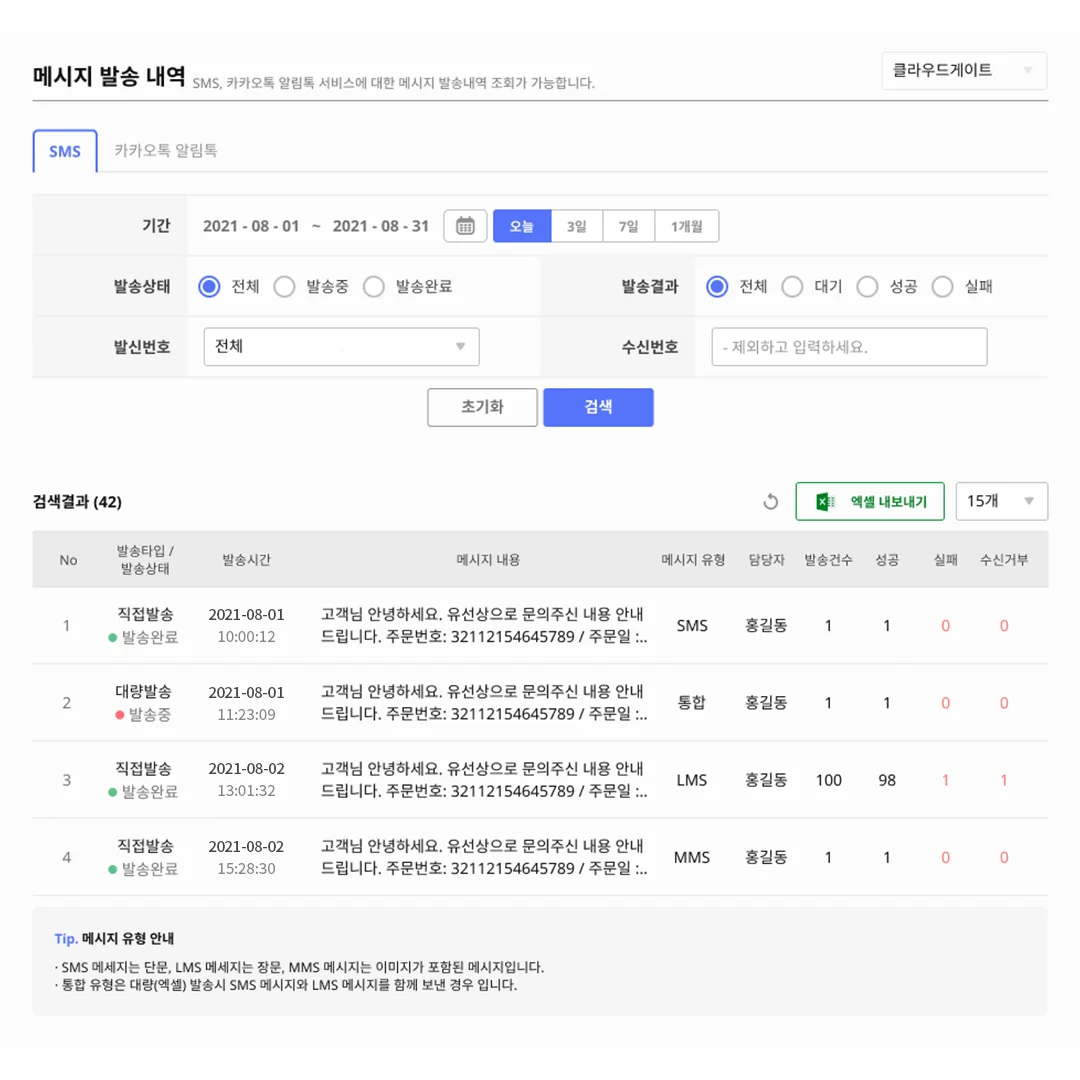Select 실패 option in 발송결과
Image resolution: width=1080 pixels, height=1080 pixels.
[x=942, y=287]
